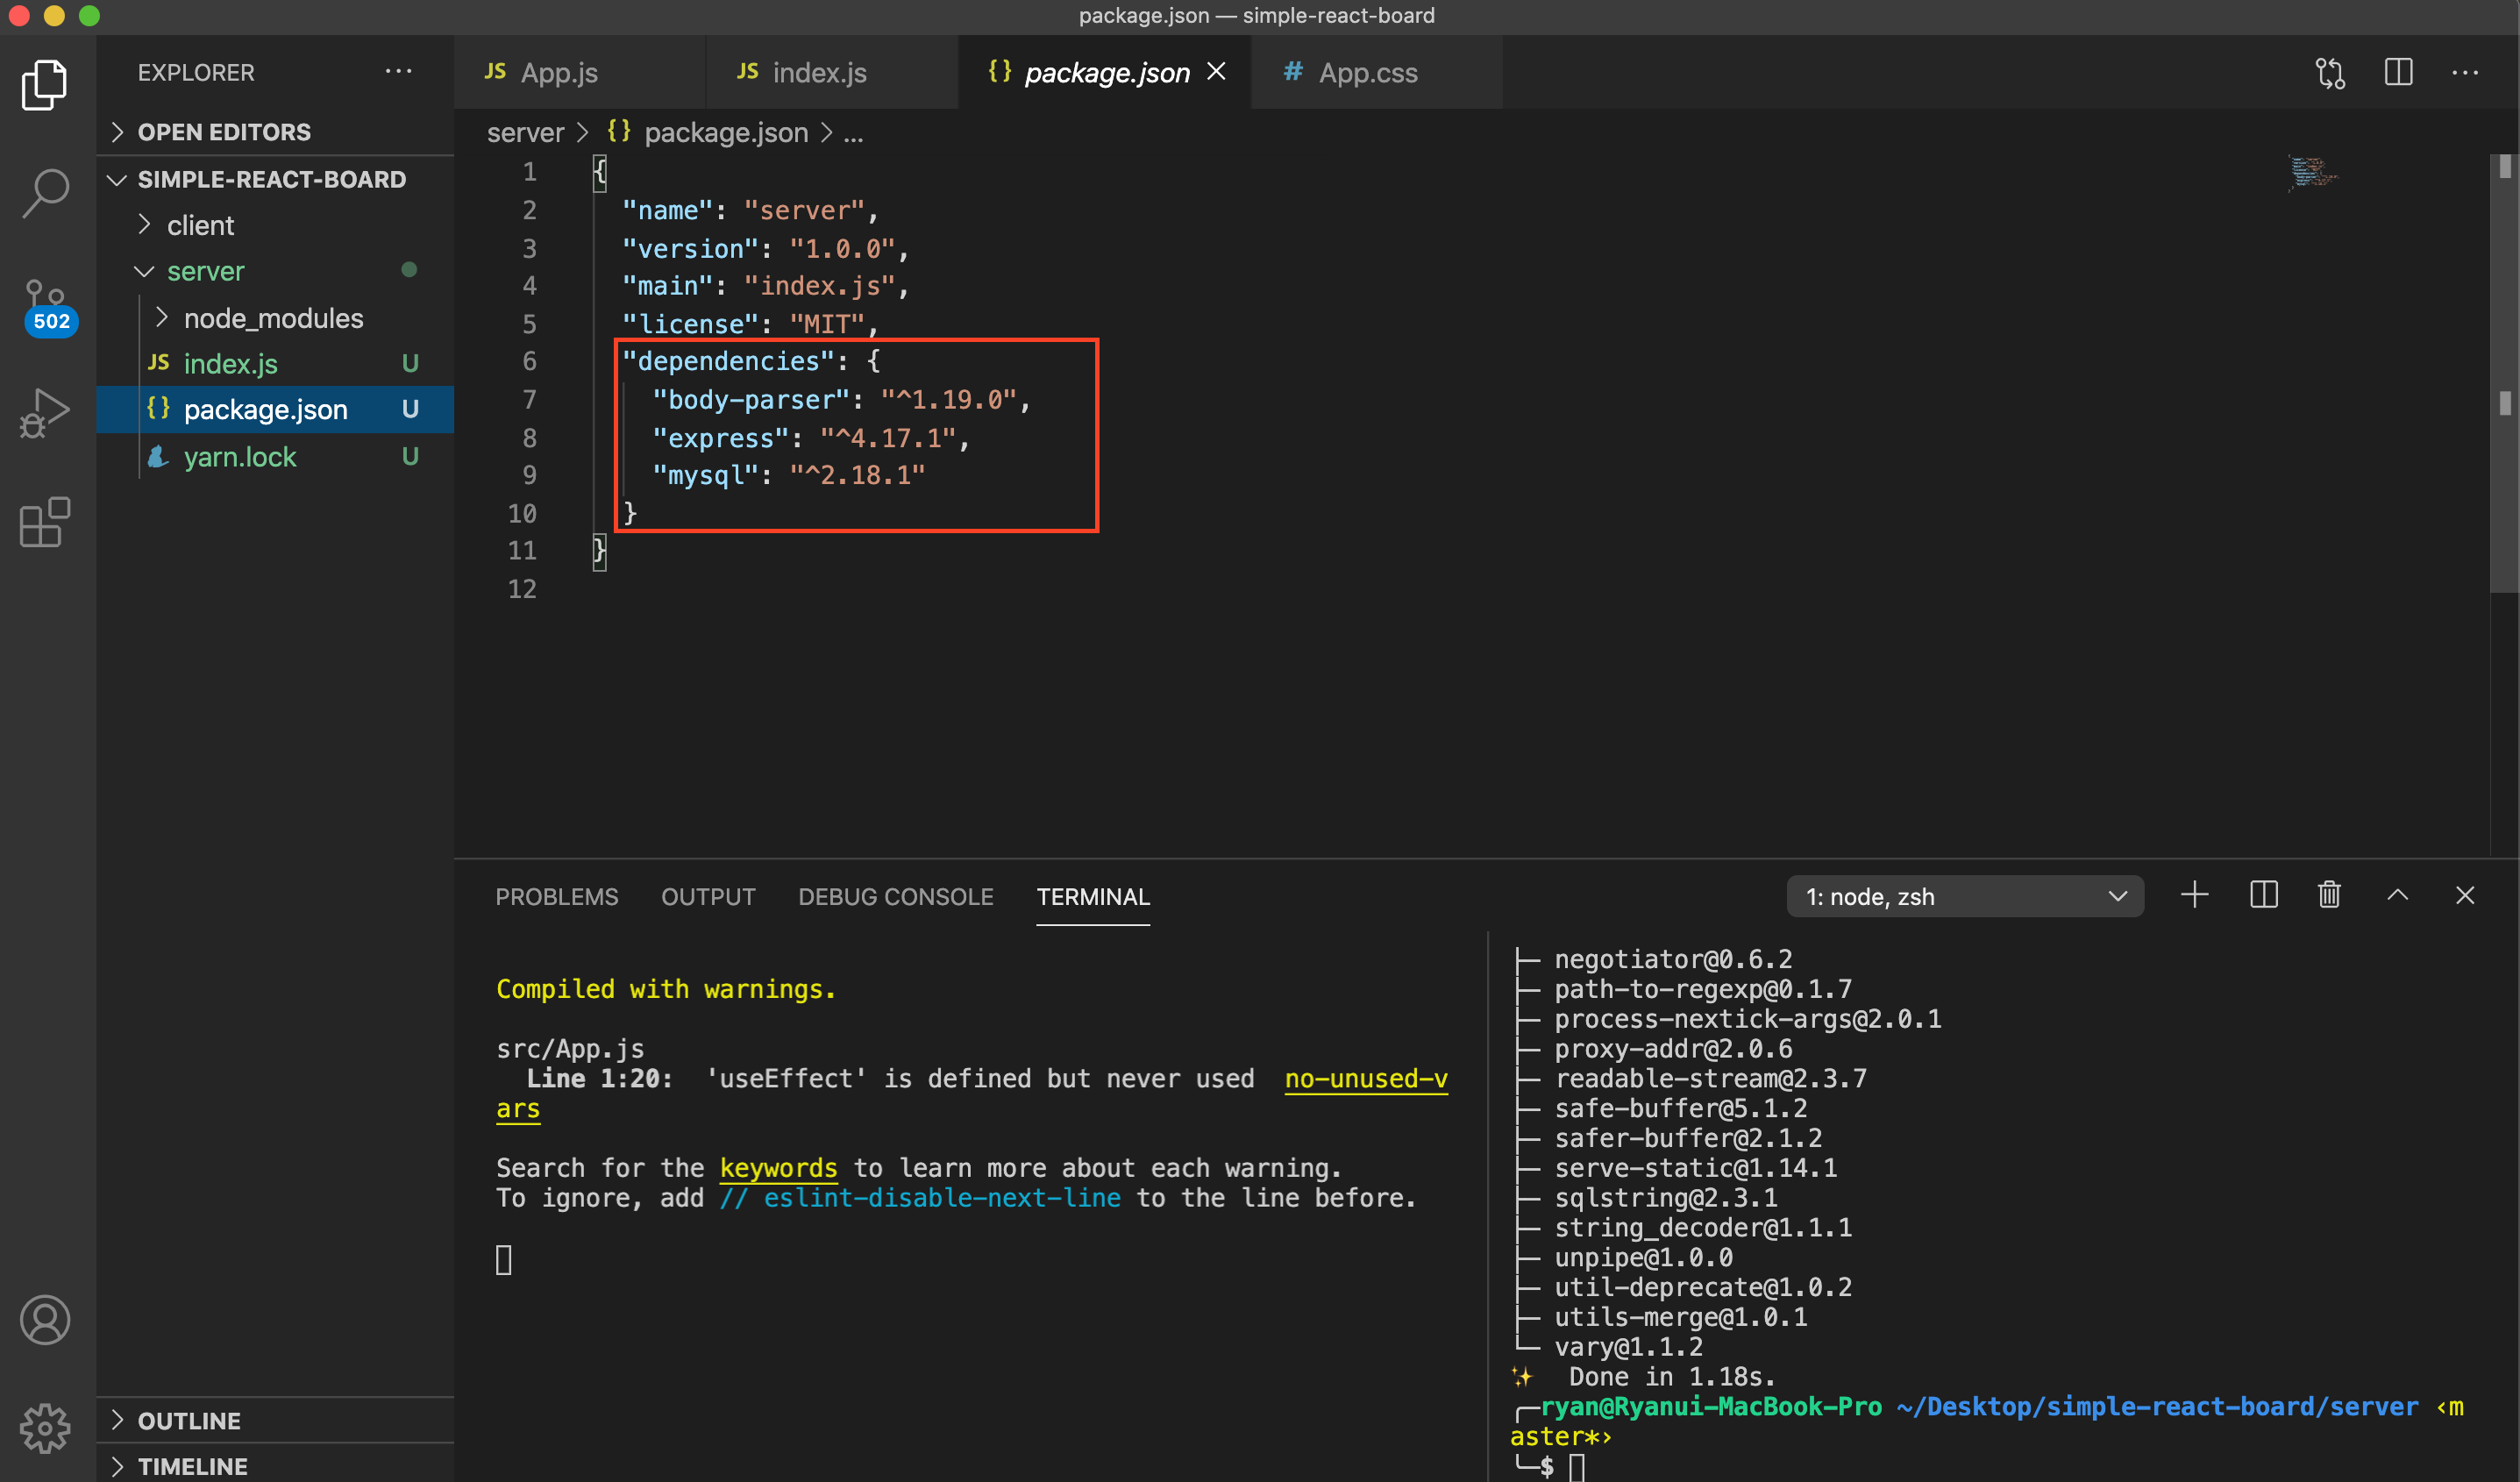Open the Manage gear icon

coord(45,1427)
